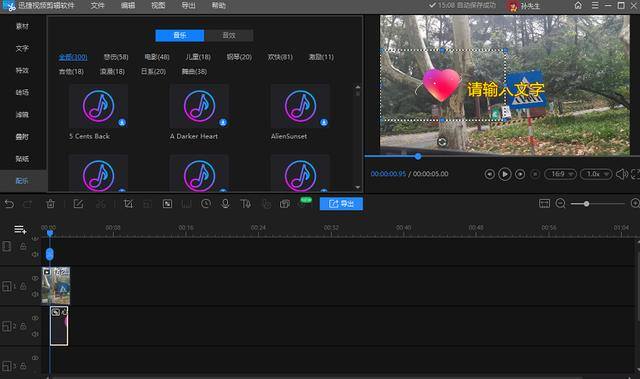Click the stacked cube icon in toolbar
640x379 pixels.
[284, 204]
